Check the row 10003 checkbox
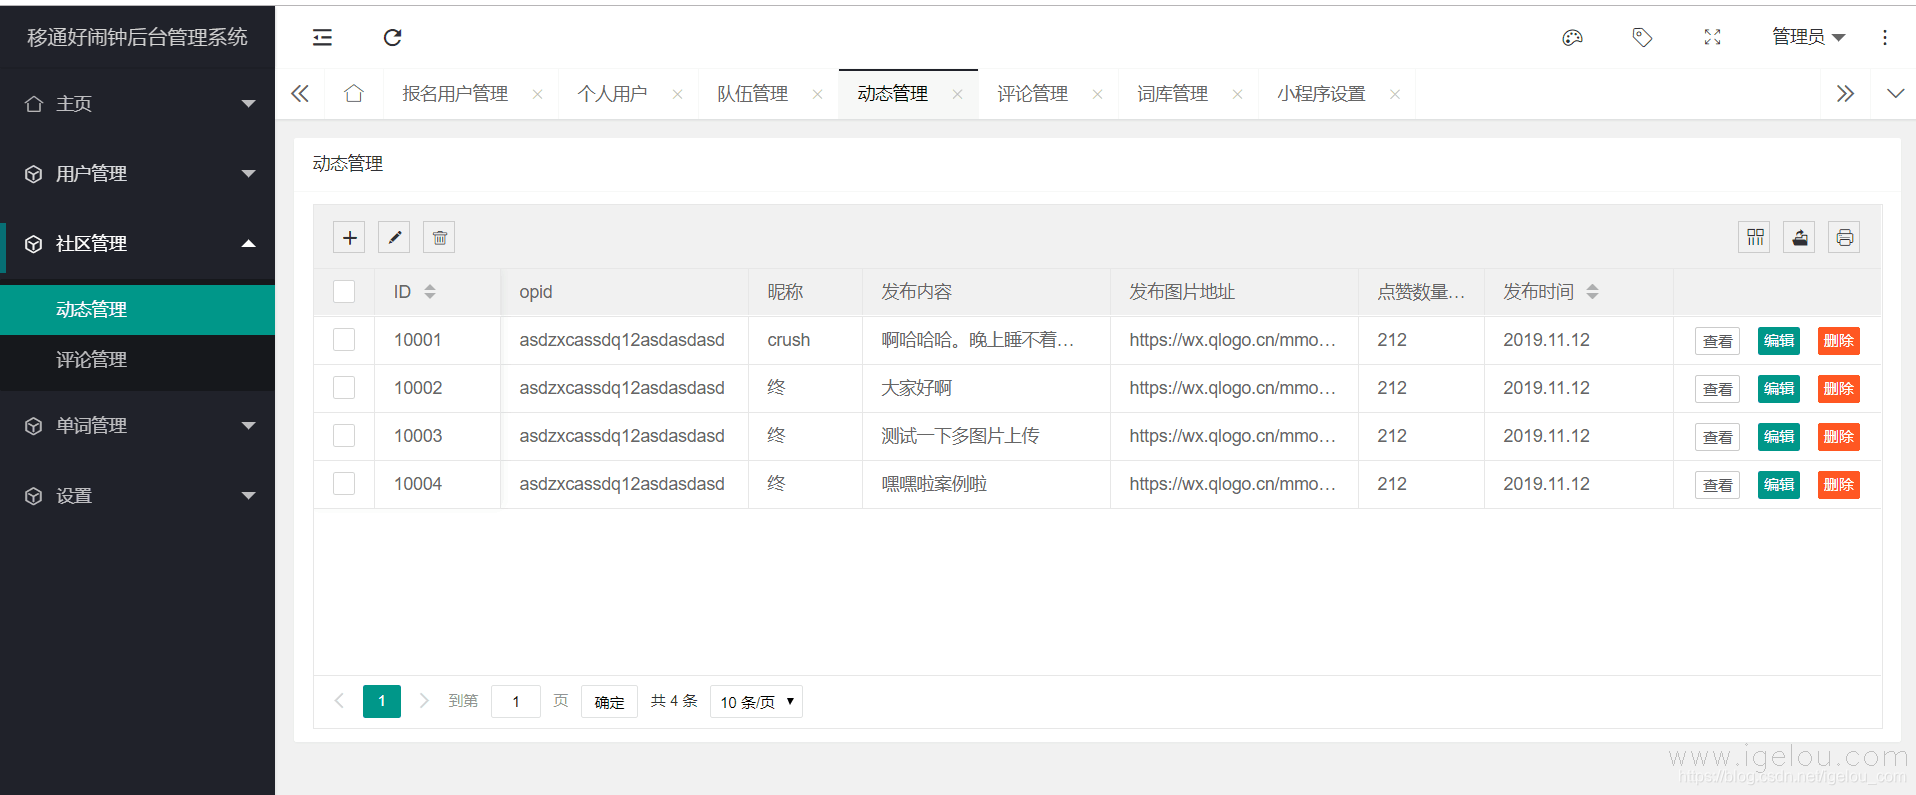Image resolution: width=1916 pixels, height=795 pixels. pyautogui.click(x=344, y=435)
